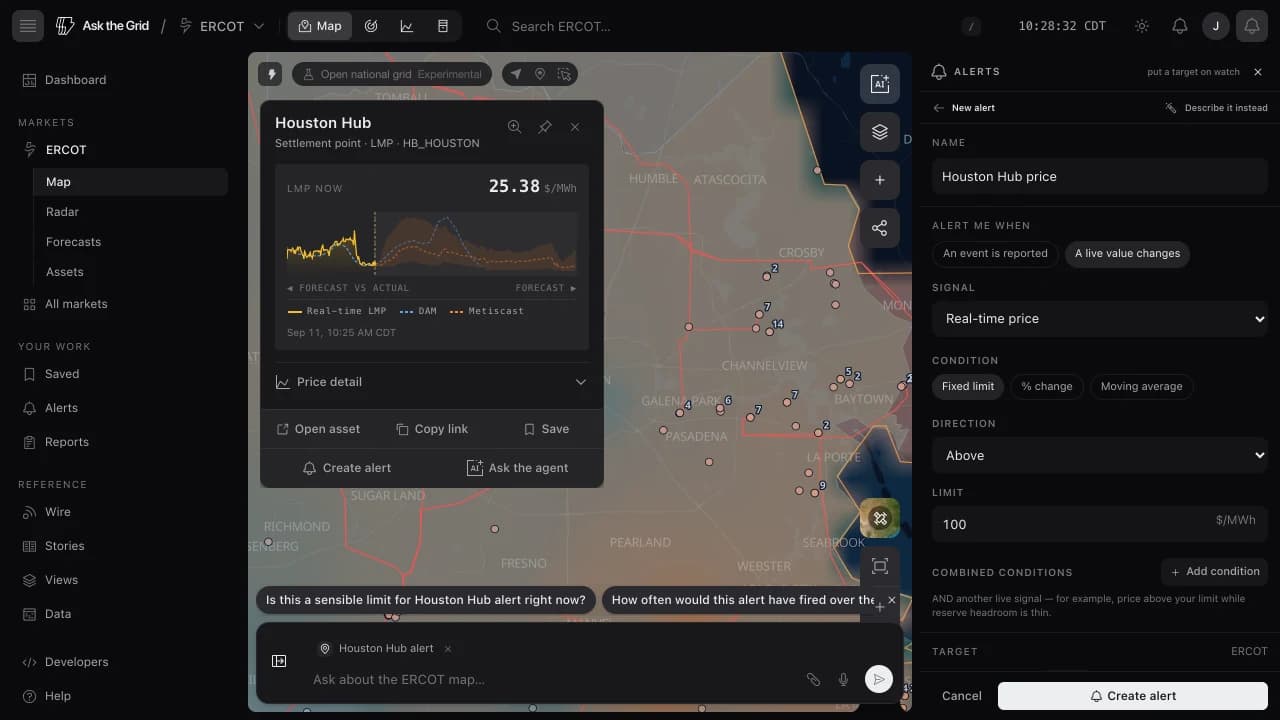This screenshot has height=720, width=1280.
Task: Click the lightning bolt map button
Action: point(270,74)
